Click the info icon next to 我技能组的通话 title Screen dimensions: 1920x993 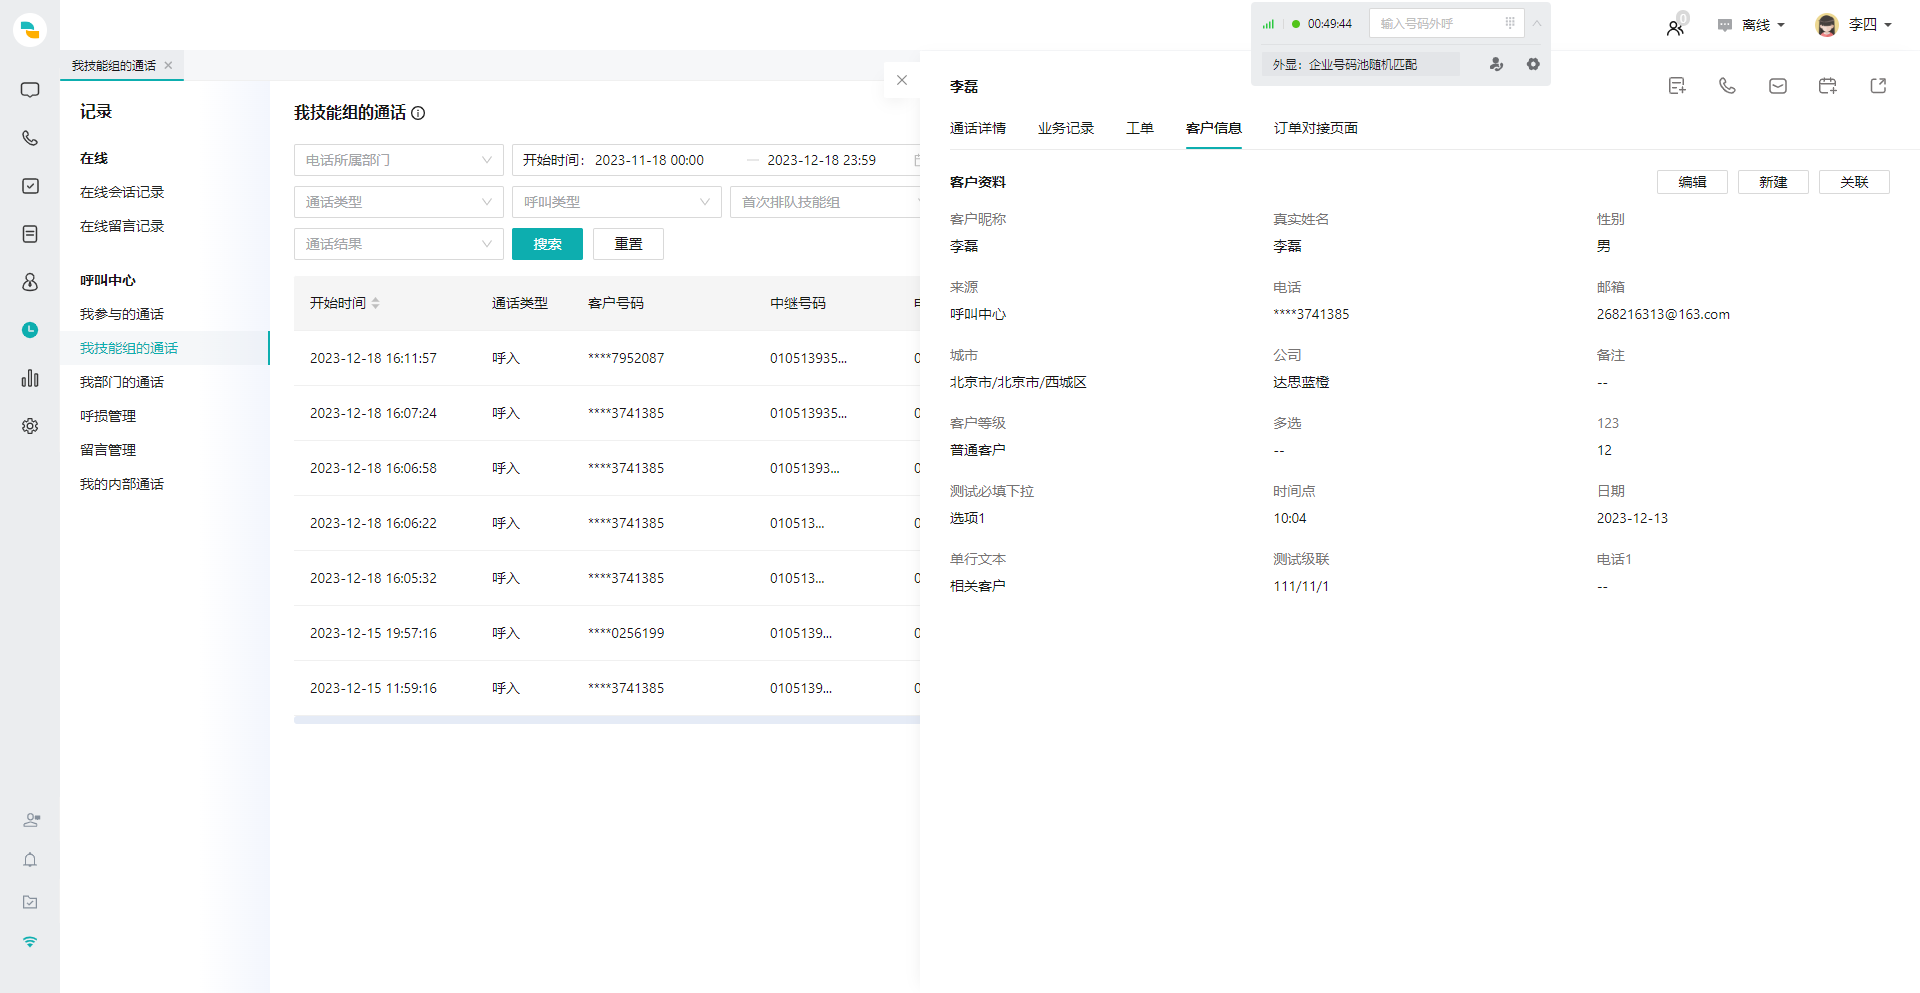click(418, 113)
